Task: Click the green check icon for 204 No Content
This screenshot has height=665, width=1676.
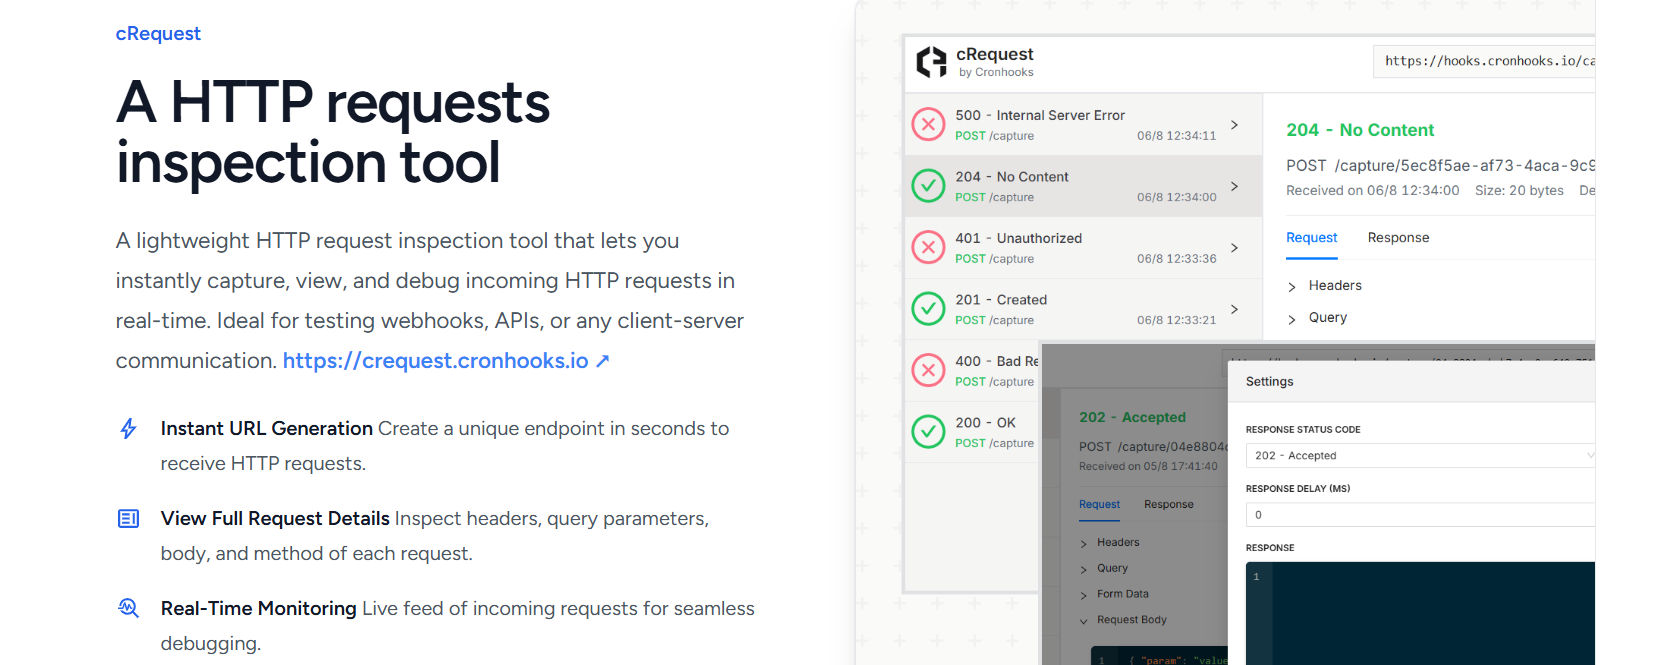Action: pos(928,186)
